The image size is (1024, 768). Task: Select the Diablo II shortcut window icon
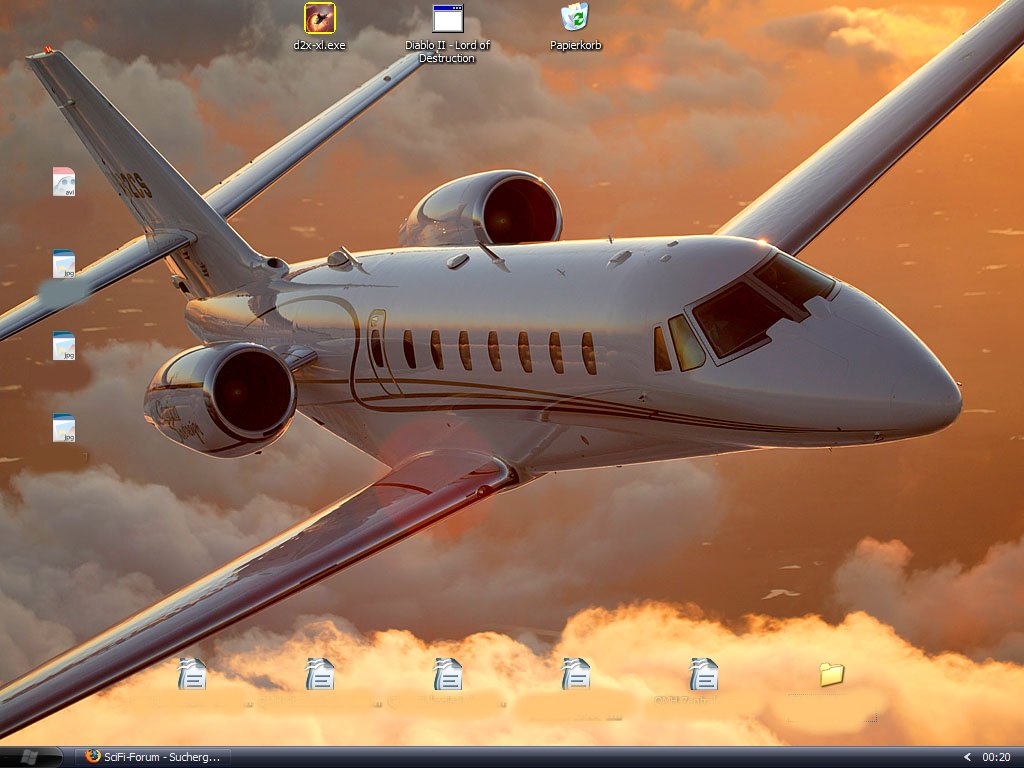pyautogui.click(x=447, y=18)
